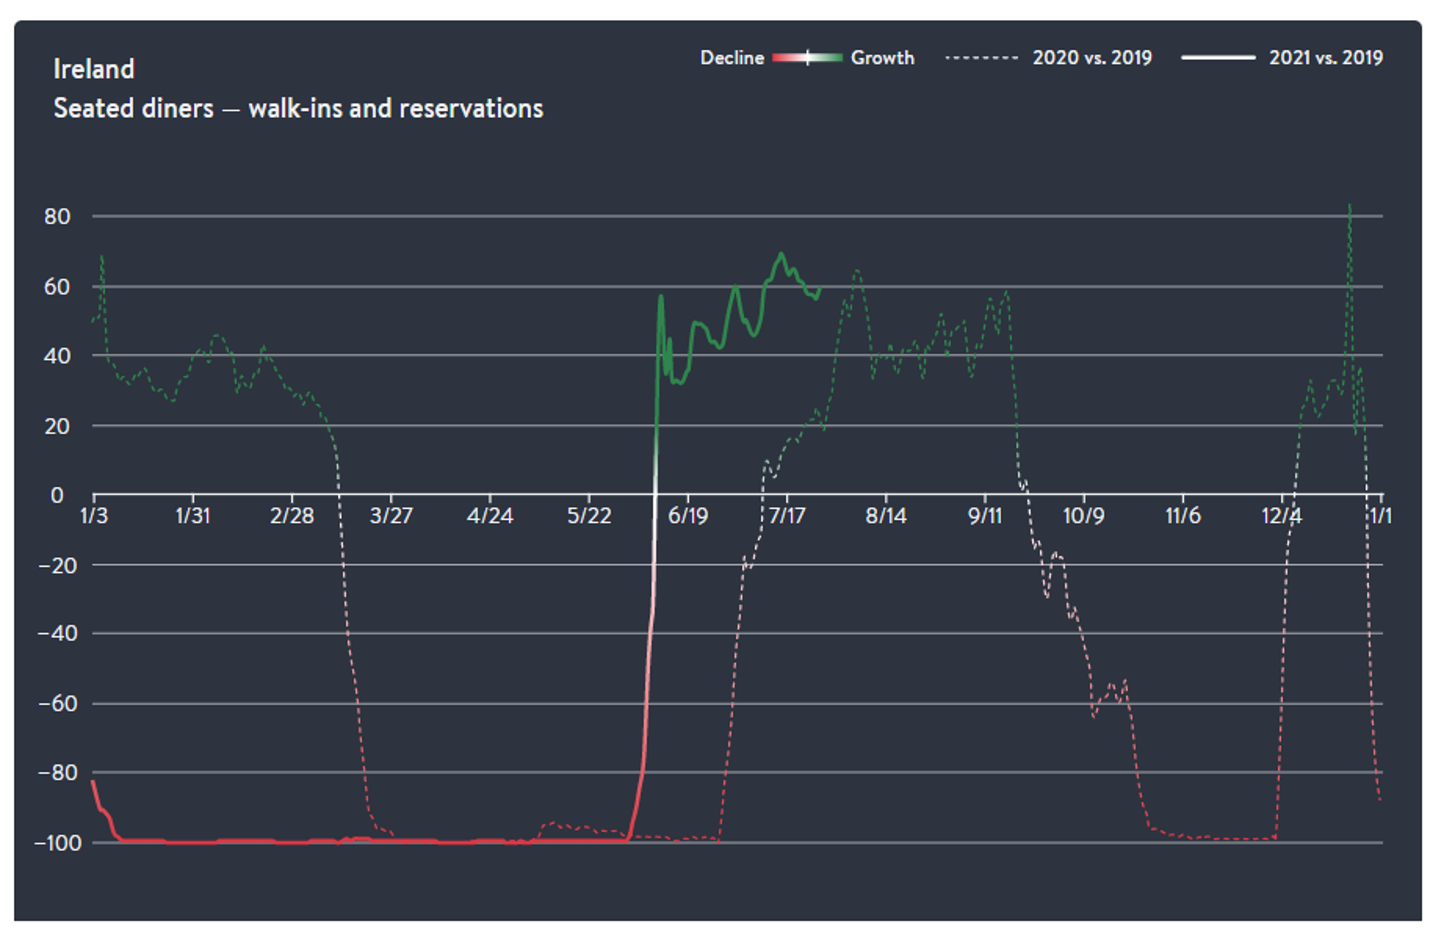1456x943 pixels.
Task: Click the Decline-Growth gradient color bar
Action: [x=807, y=58]
